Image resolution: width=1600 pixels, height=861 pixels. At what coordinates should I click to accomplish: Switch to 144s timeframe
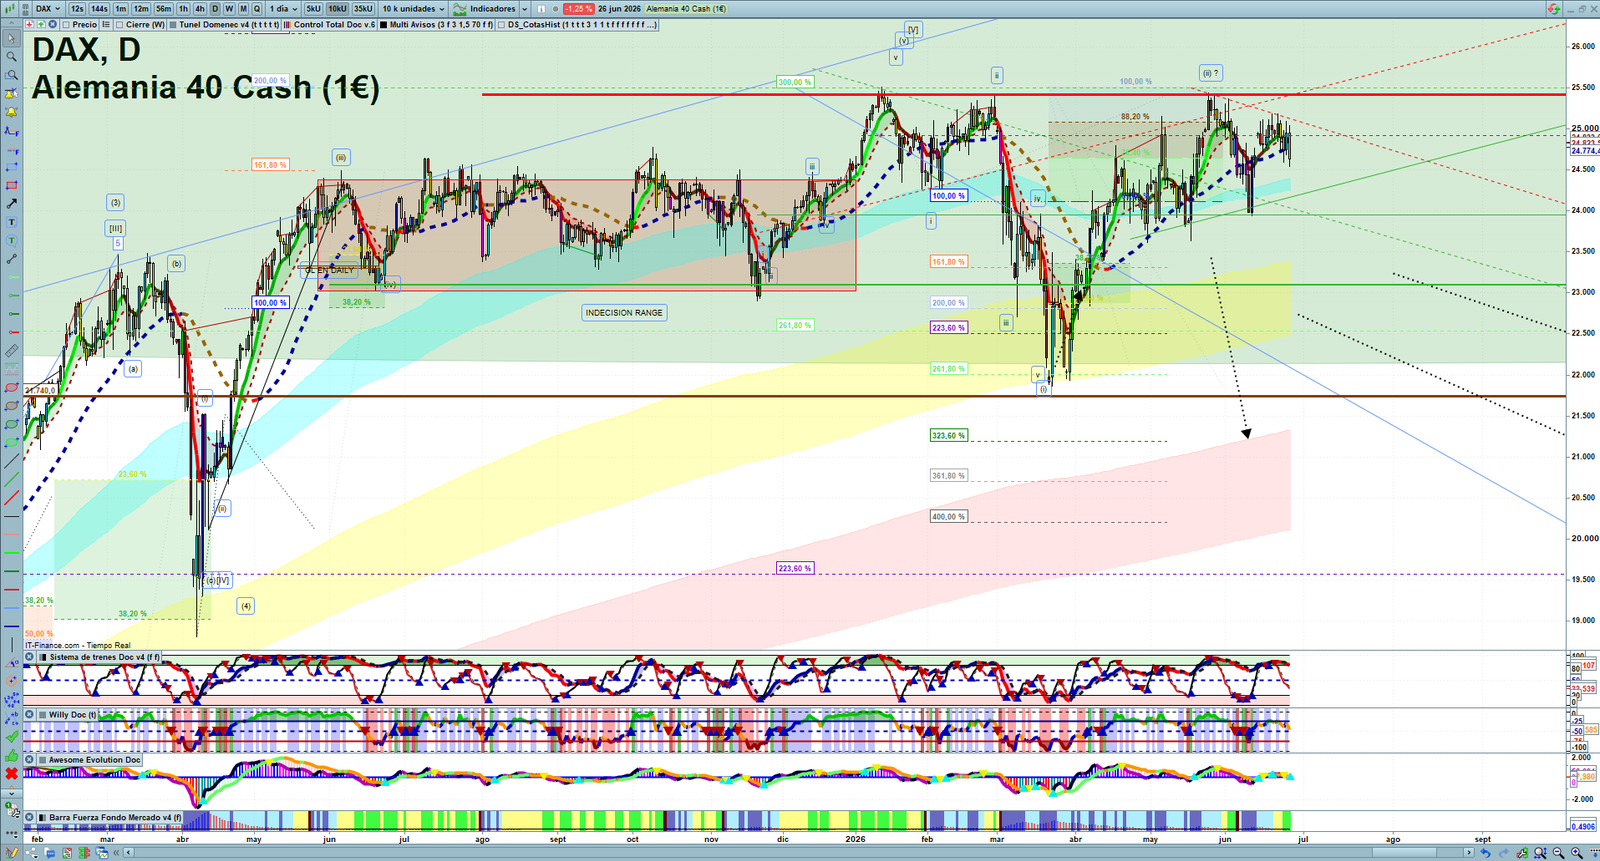coord(99,9)
